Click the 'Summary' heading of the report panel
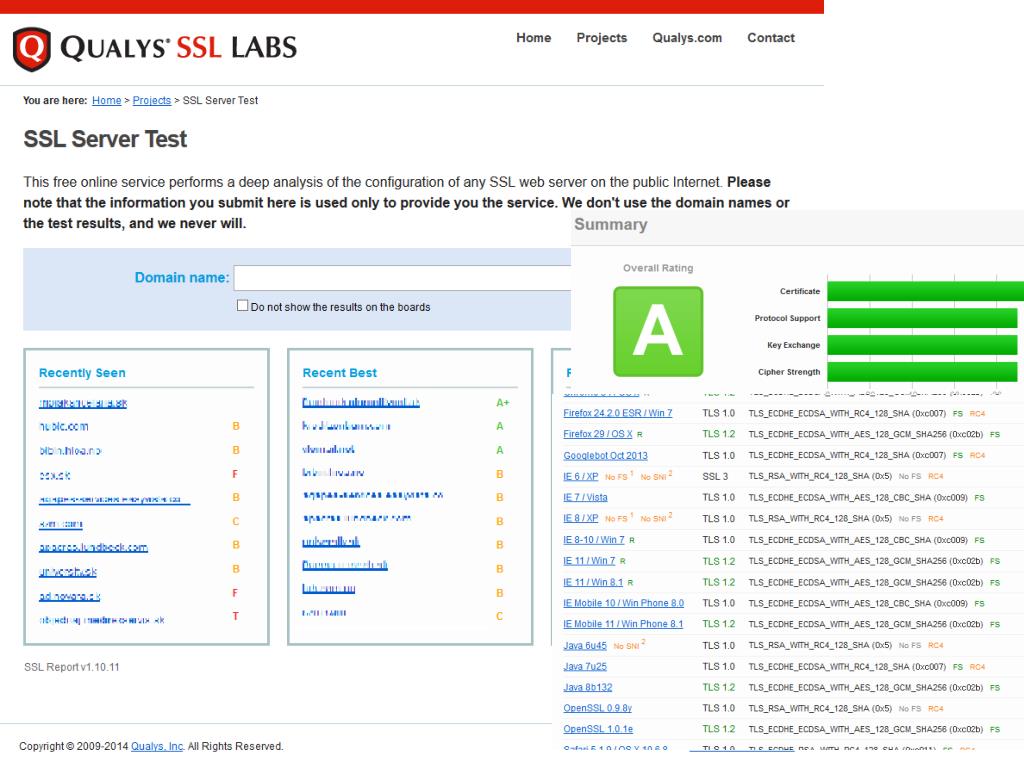The width and height of the screenshot is (1024, 768). point(611,225)
